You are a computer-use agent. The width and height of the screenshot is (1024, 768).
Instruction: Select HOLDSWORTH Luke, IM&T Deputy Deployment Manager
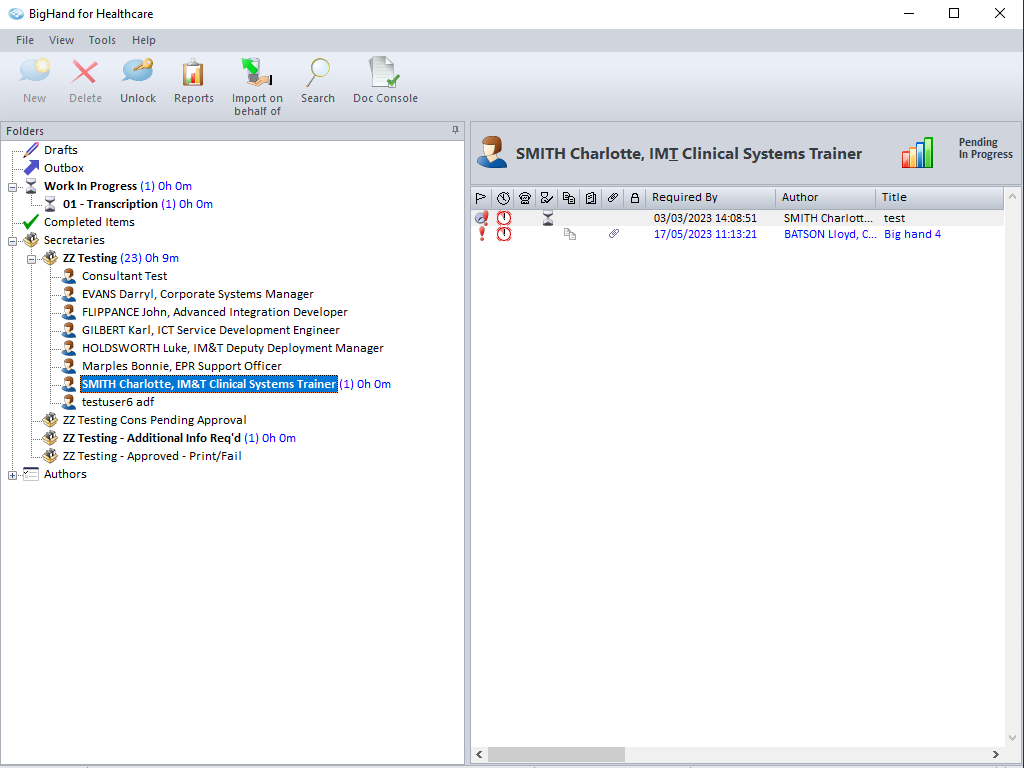(233, 348)
